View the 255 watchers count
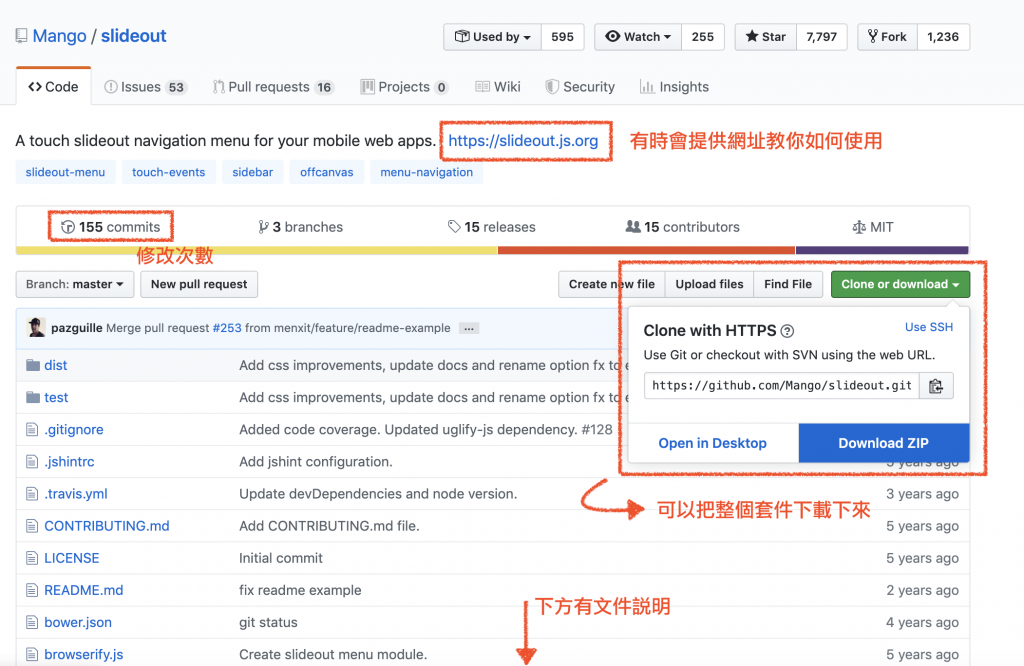Screen dimensions: 1024x666 point(703,37)
